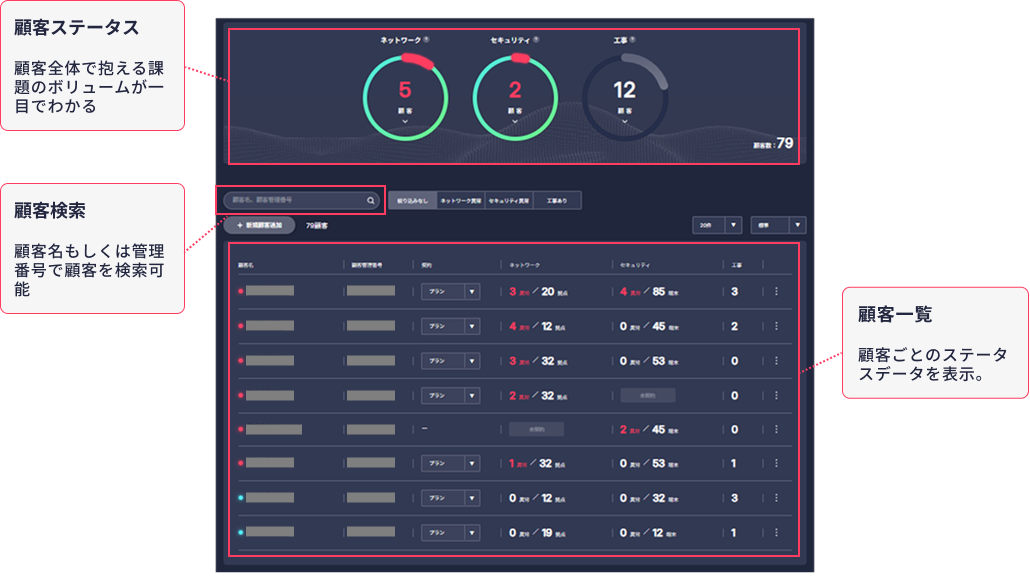This screenshot has width=1030, height=578.
Task: Click the construction gauge showing 12
Action: 625,98
